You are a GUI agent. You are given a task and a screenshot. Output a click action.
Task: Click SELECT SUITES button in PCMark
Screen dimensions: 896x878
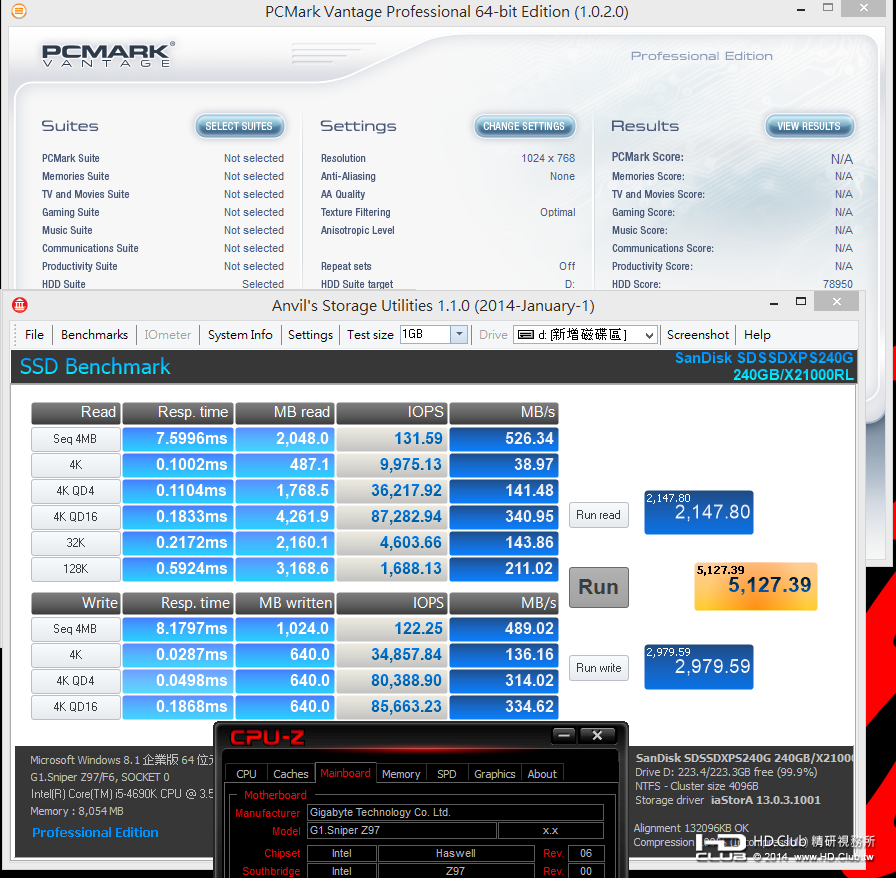[x=239, y=126]
